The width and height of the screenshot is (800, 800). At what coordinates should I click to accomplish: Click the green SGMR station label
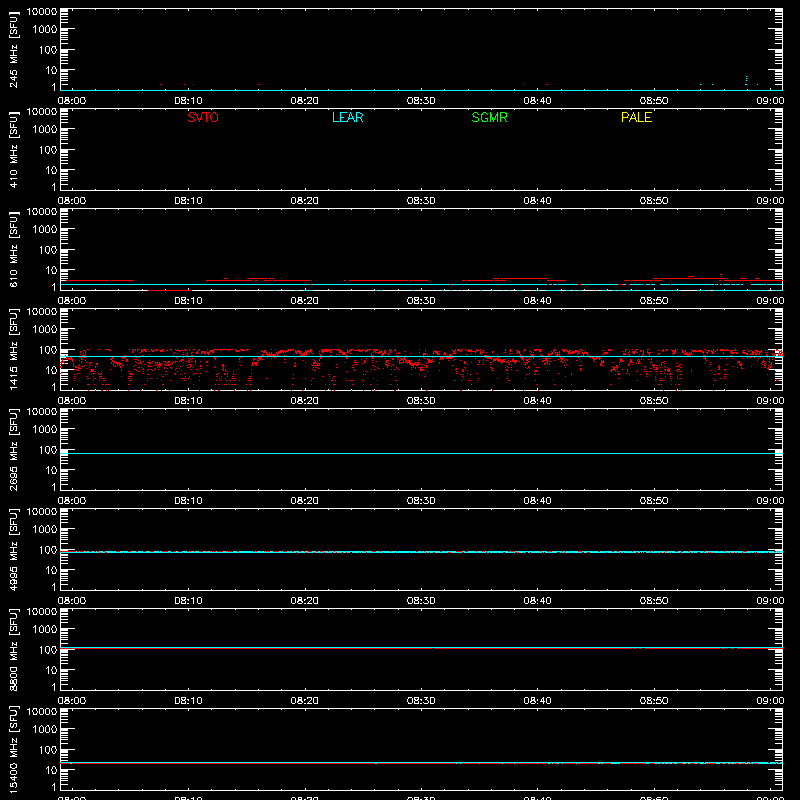[x=489, y=117]
